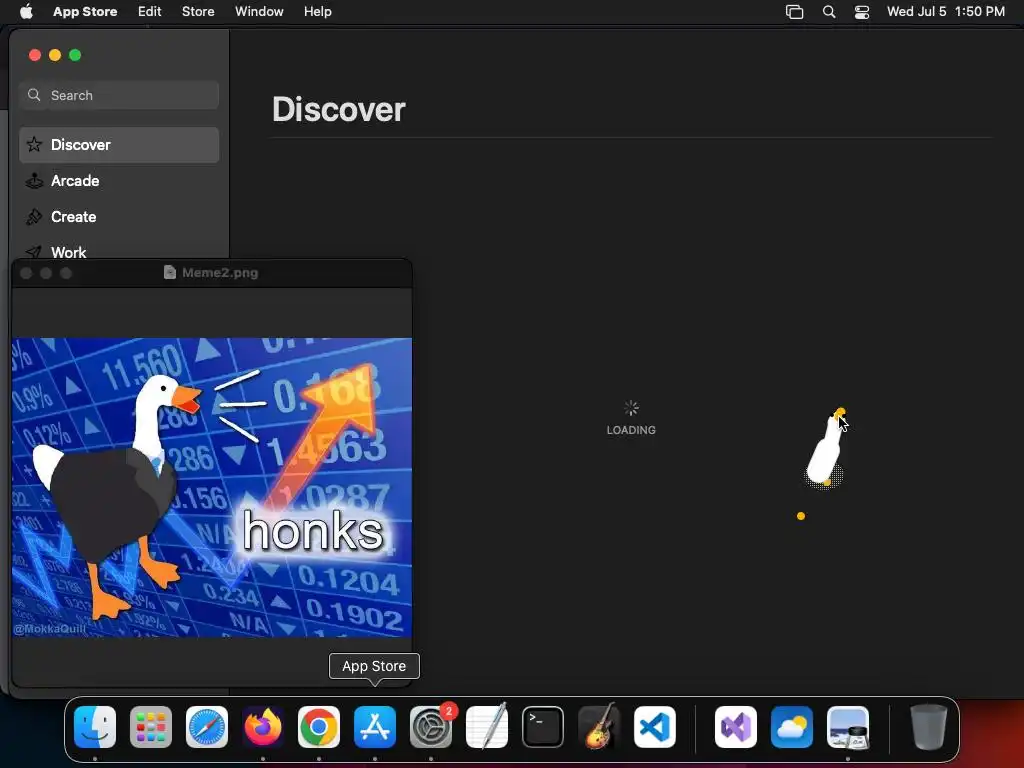Open the App Store menu in menu bar
The image size is (1024, 768).
pyautogui.click(x=85, y=11)
